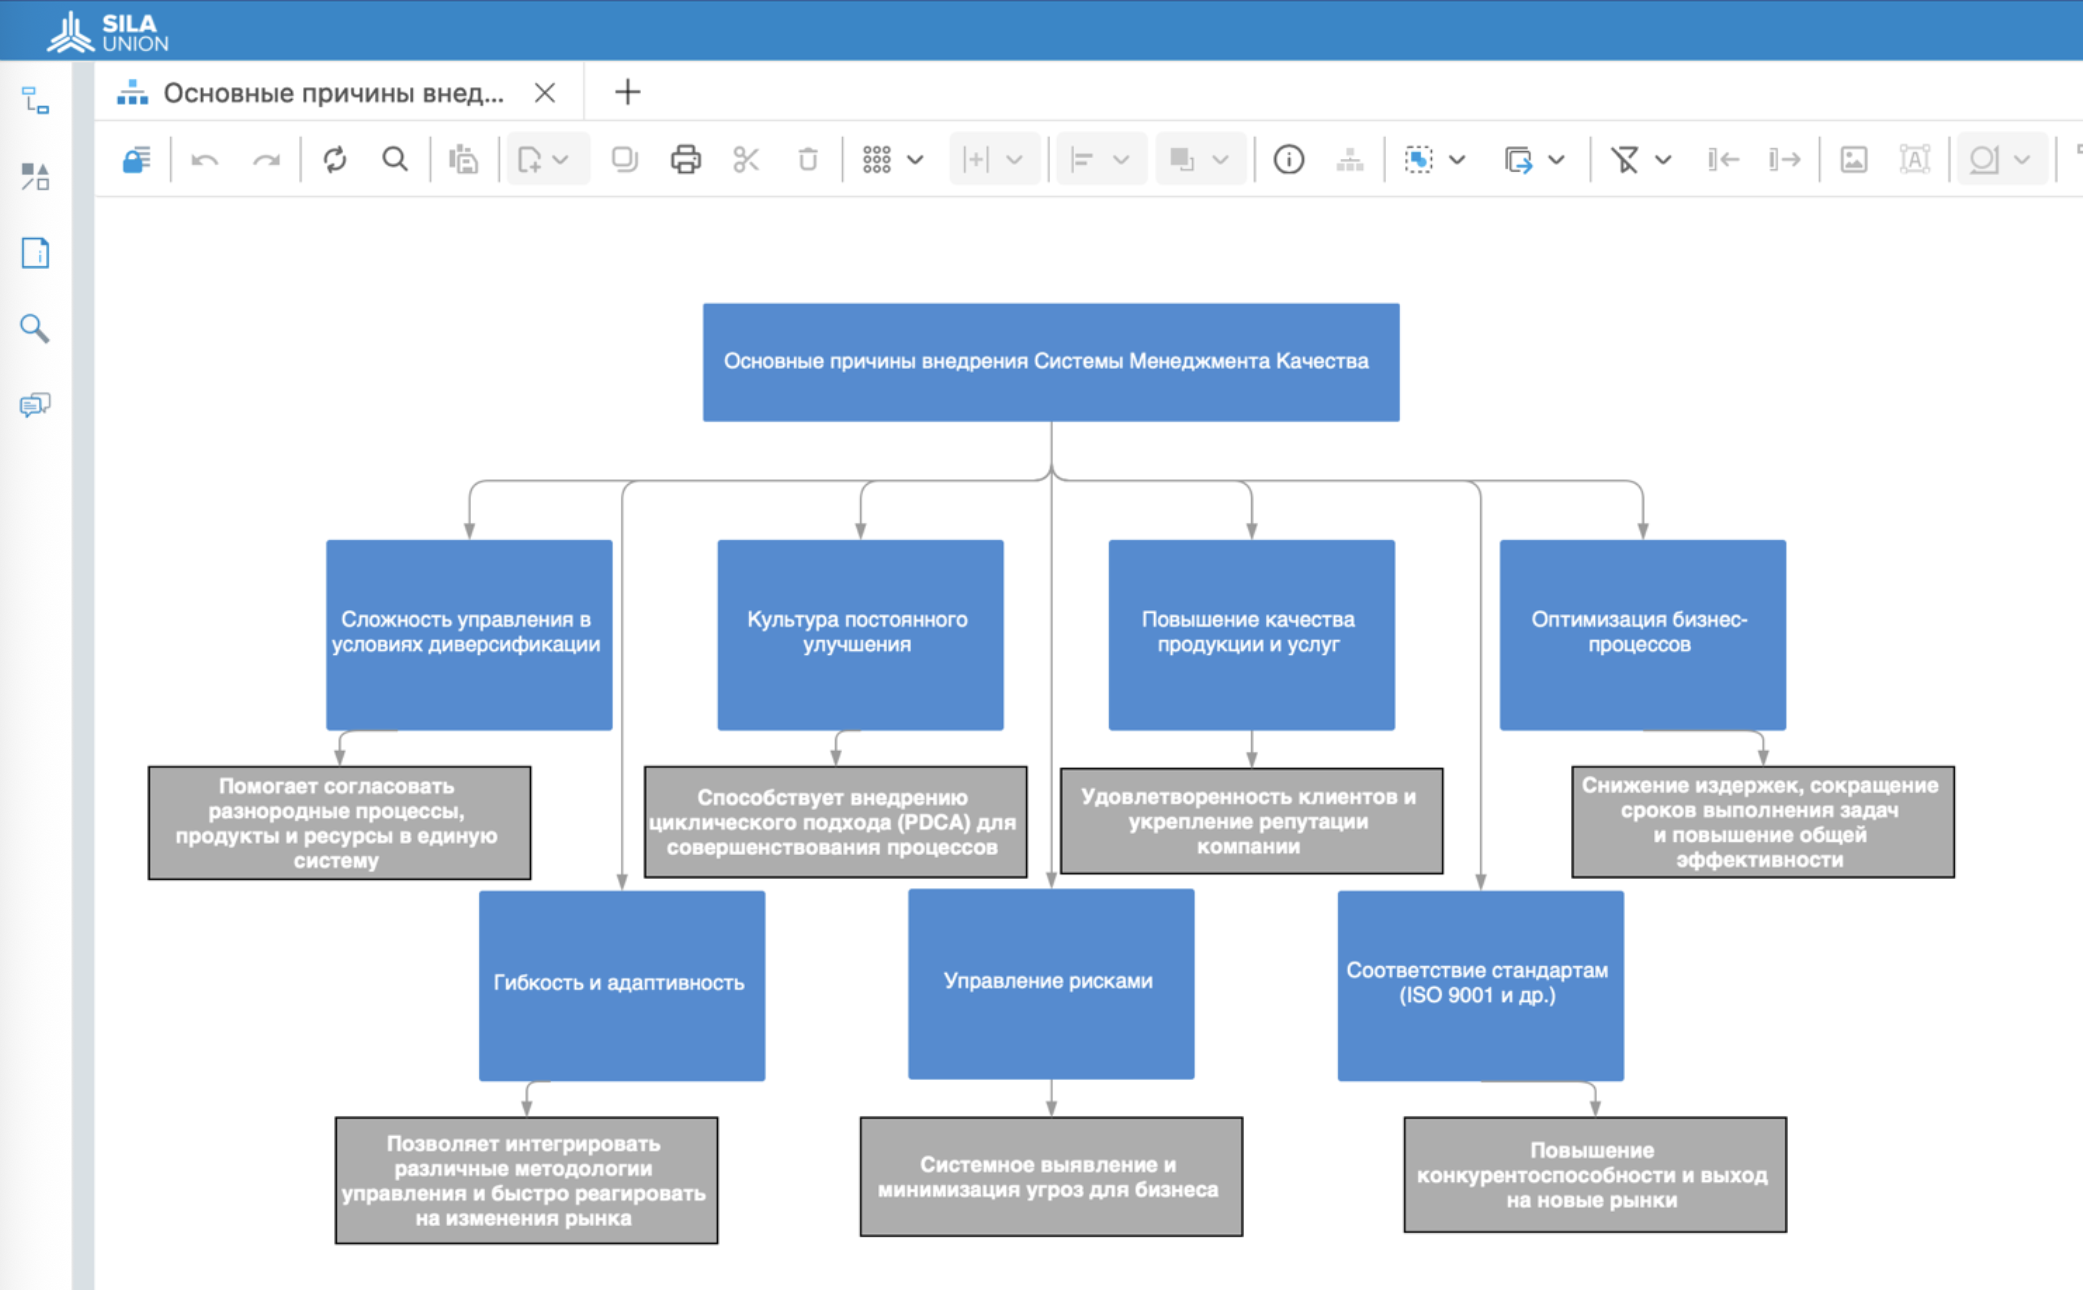
Task: Select gray note Снижение издержек, сокращение сроков
Action: coord(1763,822)
